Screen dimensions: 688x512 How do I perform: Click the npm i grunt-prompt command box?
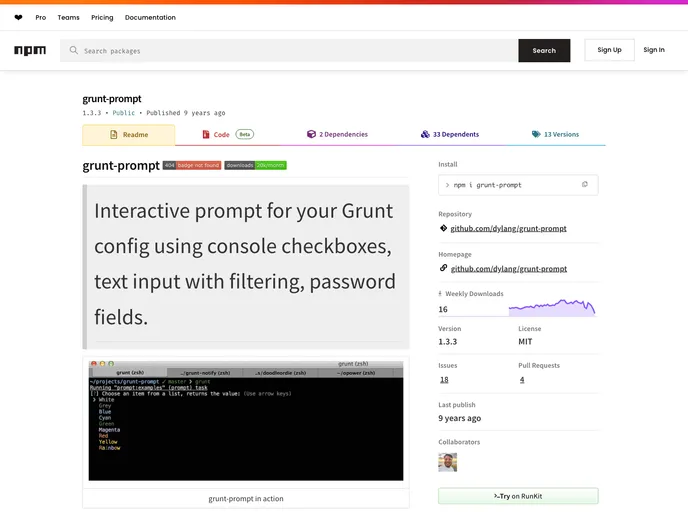(518, 185)
